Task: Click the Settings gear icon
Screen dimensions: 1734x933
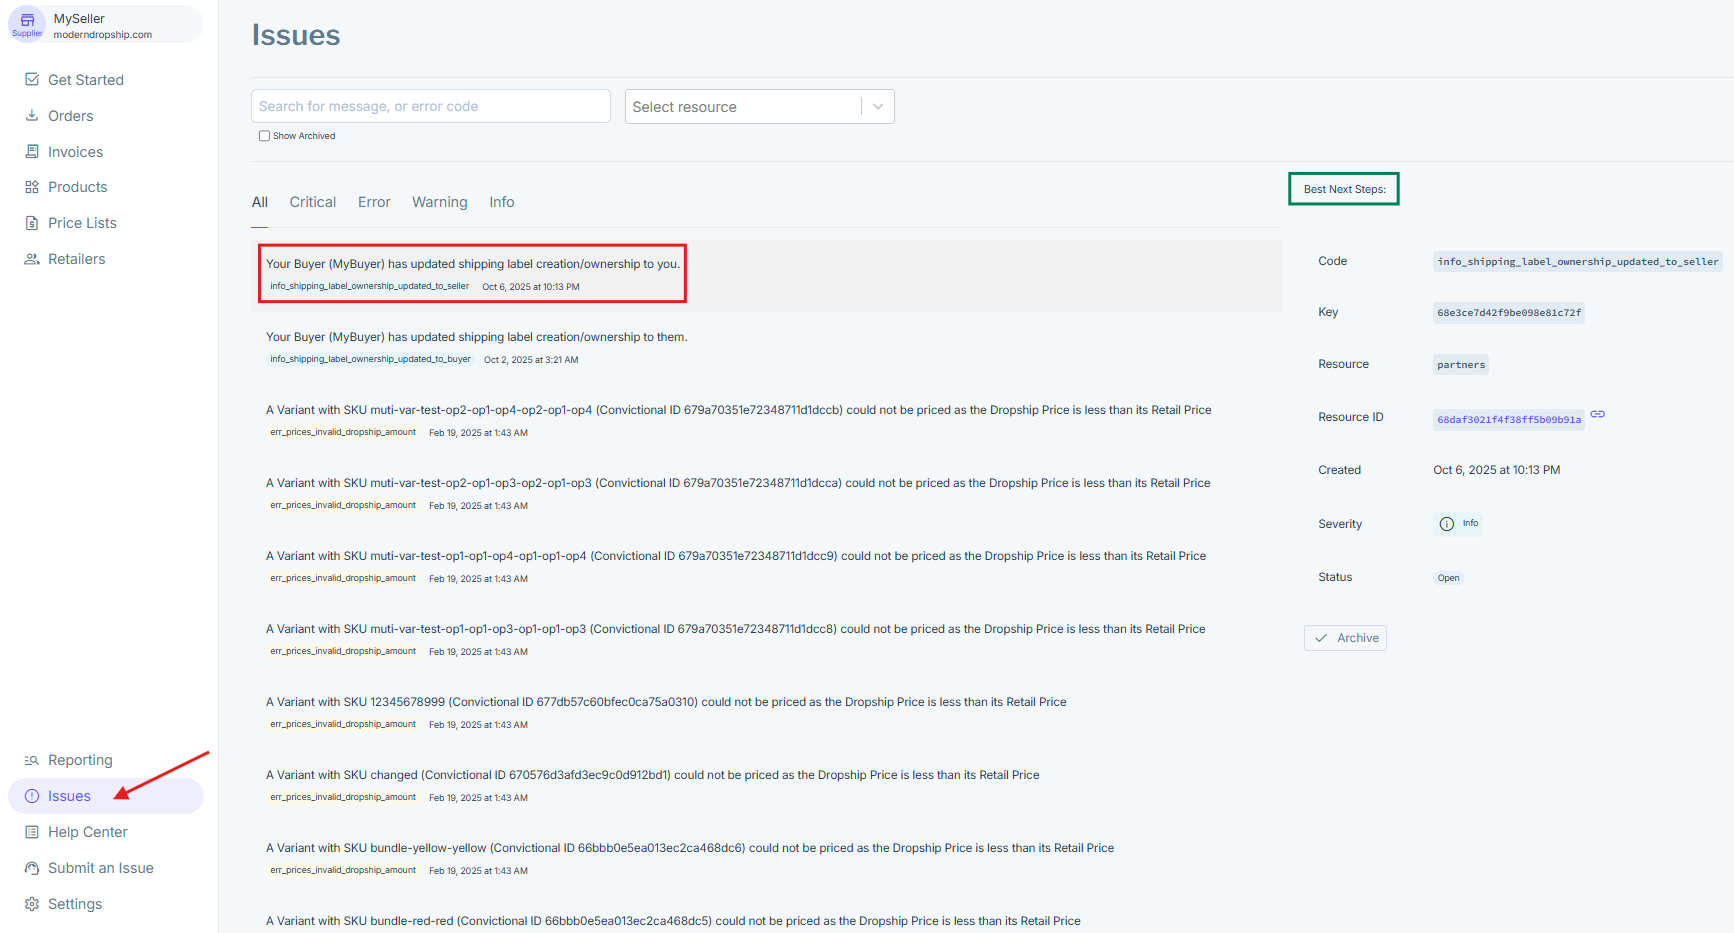Action: click(32, 904)
